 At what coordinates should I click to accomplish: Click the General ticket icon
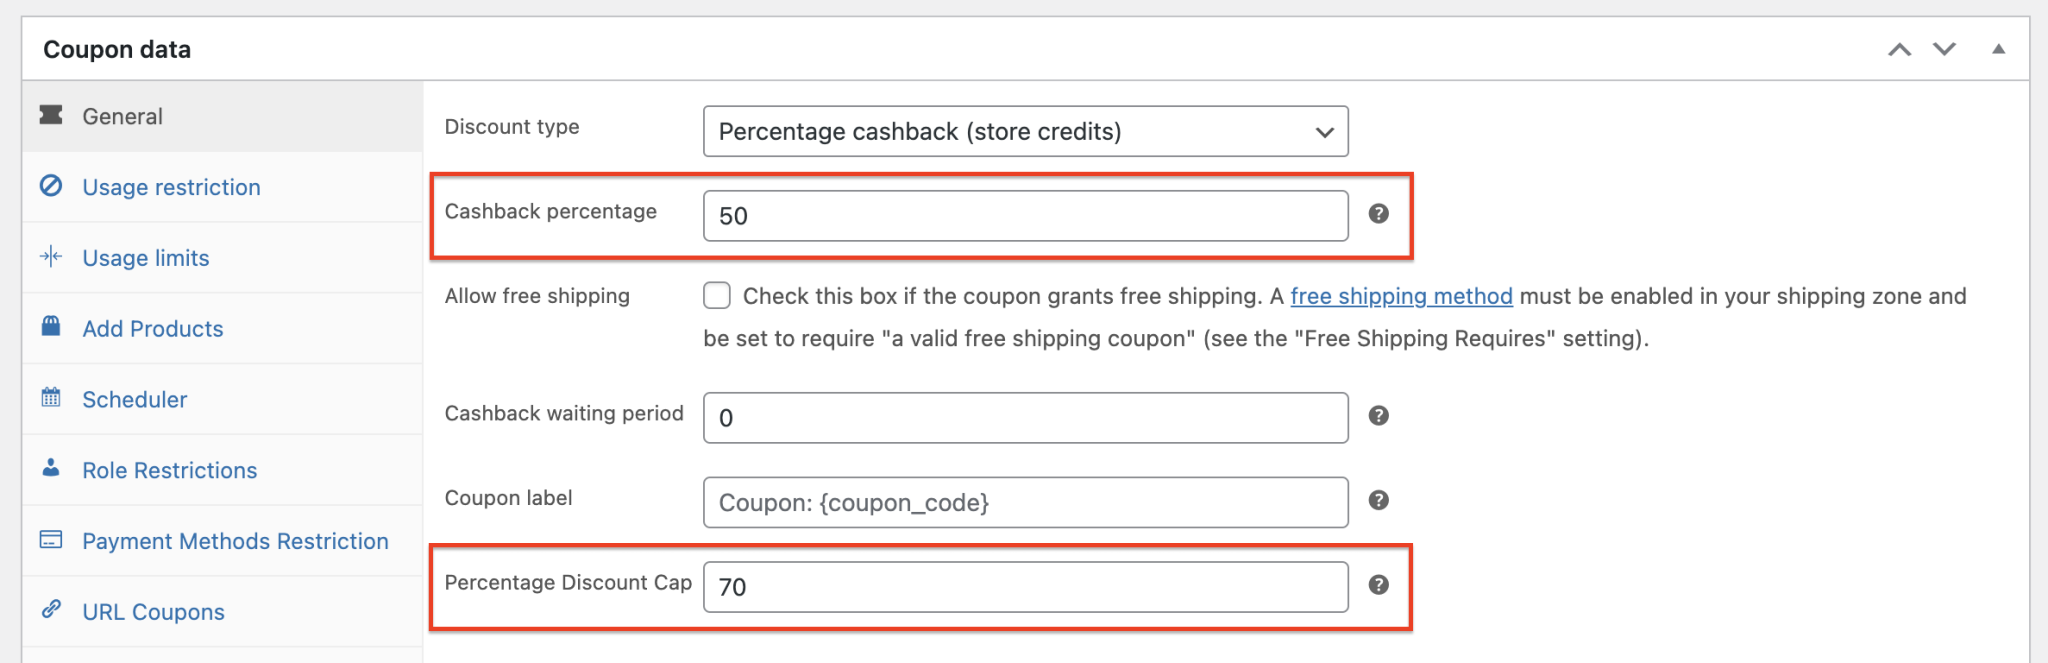click(51, 115)
